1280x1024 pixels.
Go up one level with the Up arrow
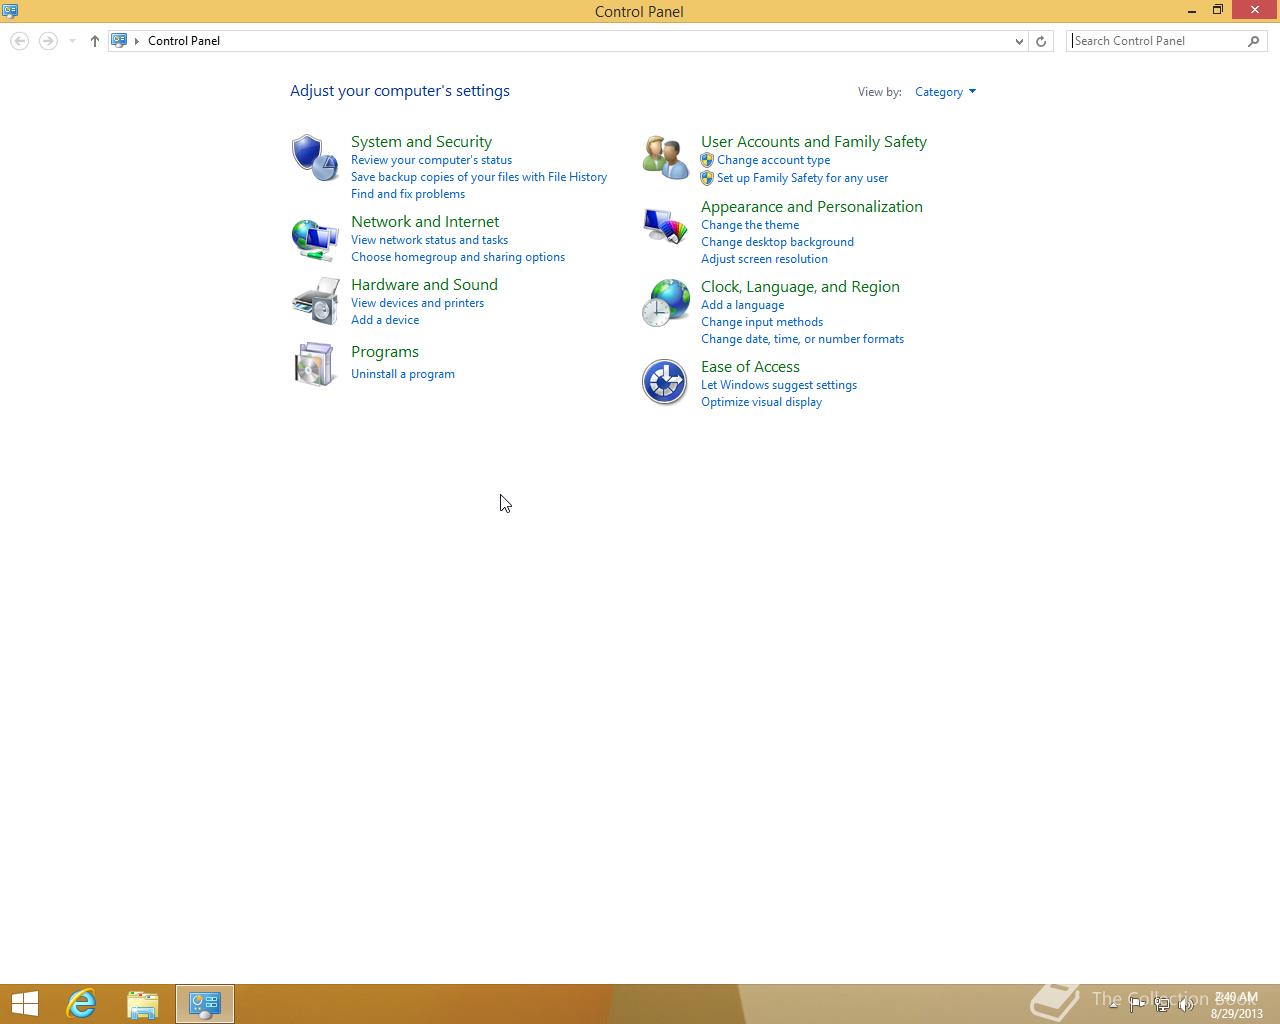click(95, 41)
